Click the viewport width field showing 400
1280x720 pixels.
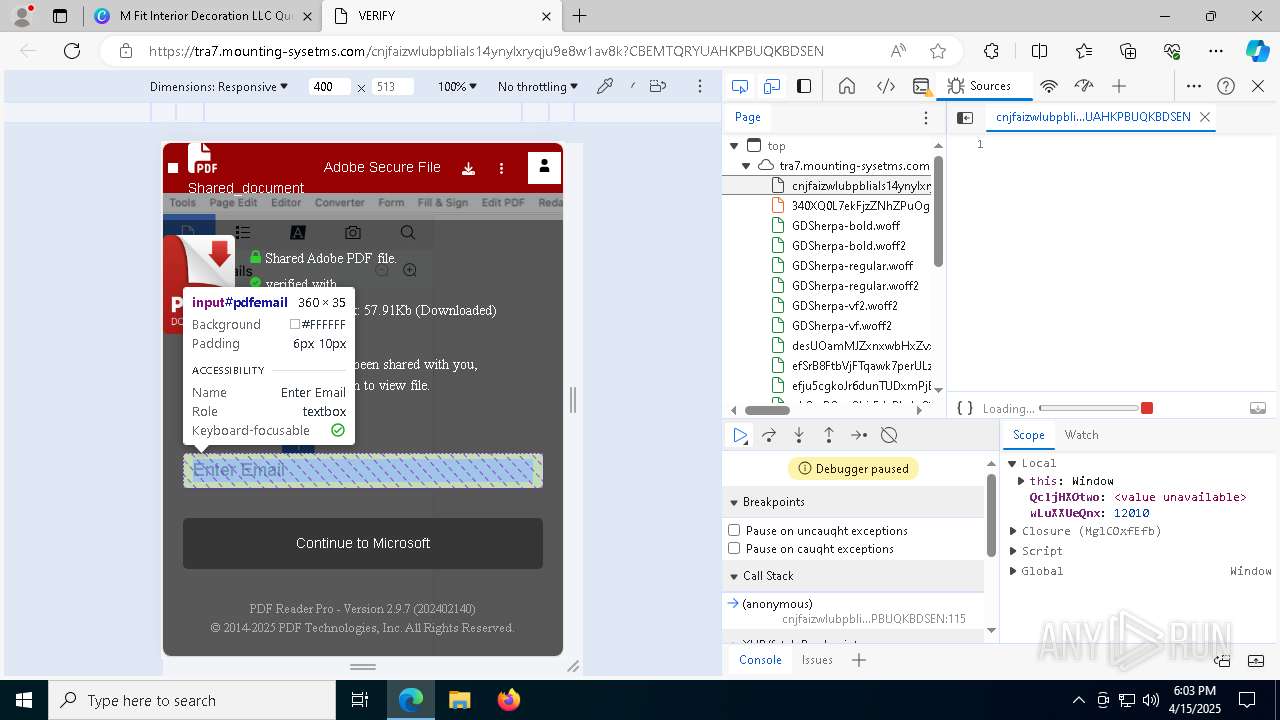[x=329, y=87]
